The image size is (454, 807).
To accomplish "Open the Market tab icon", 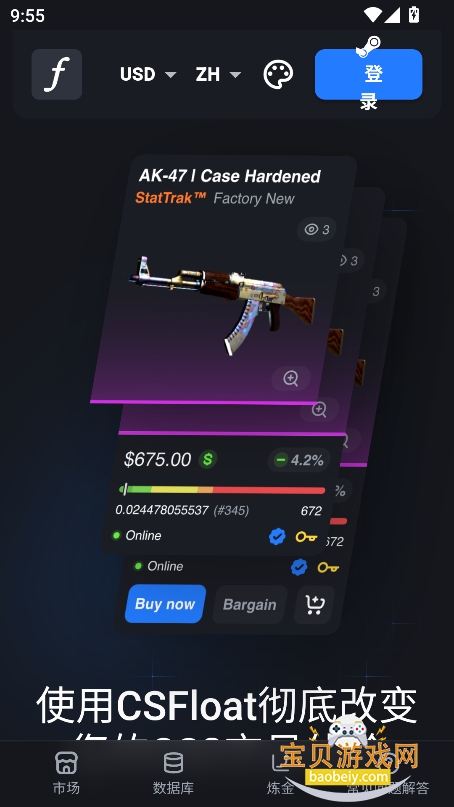I will pyautogui.click(x=66, y=762).
